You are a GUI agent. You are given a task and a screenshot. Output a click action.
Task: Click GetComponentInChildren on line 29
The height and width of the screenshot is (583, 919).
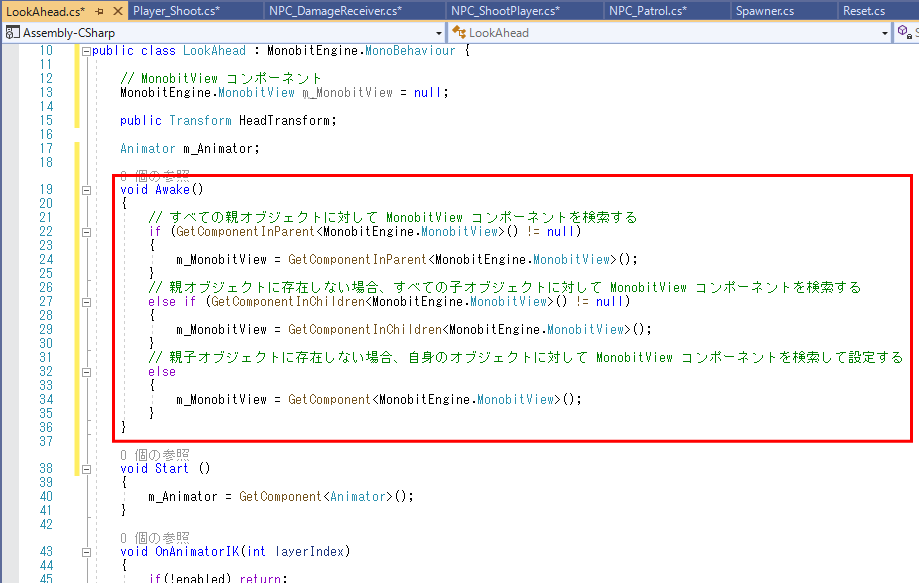(365, 329)
